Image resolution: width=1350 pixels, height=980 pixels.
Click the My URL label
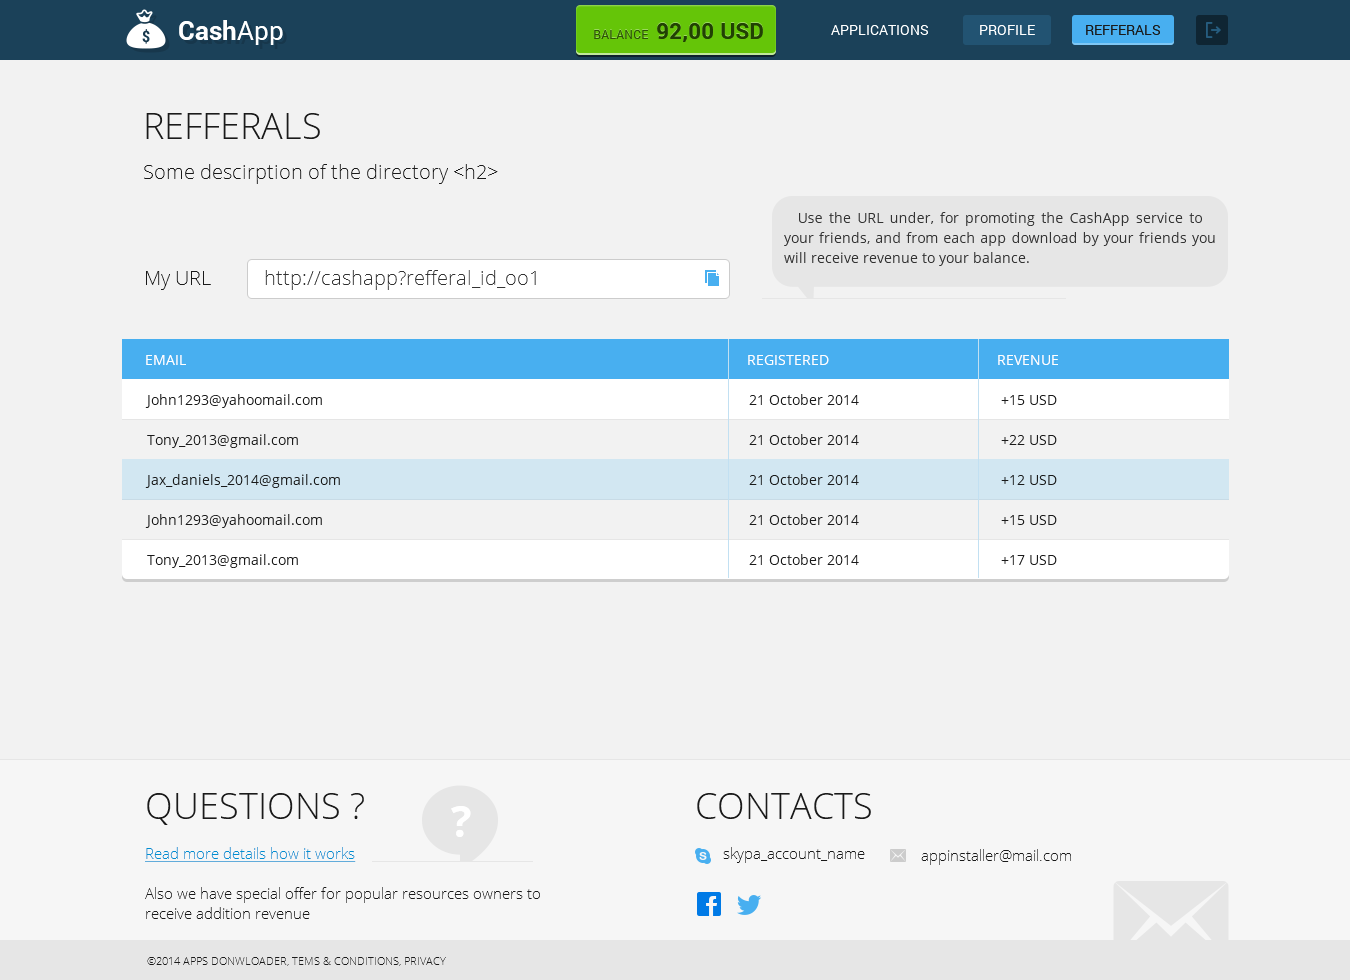[178, 278]
